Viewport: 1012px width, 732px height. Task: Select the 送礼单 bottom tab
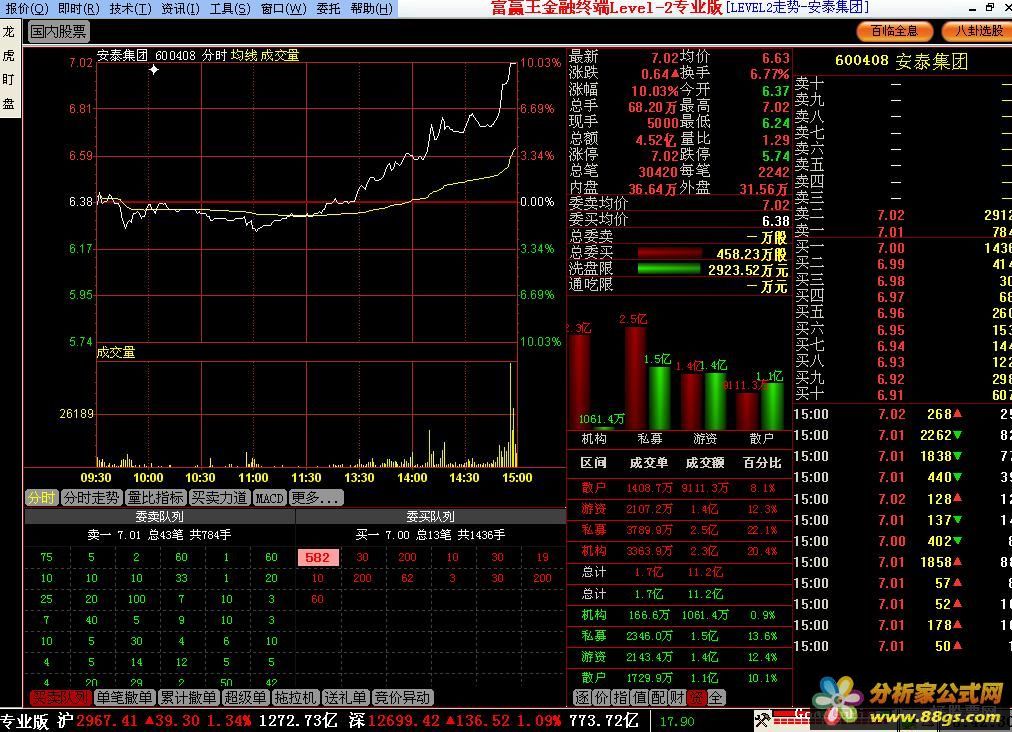(x=345, y=698)
